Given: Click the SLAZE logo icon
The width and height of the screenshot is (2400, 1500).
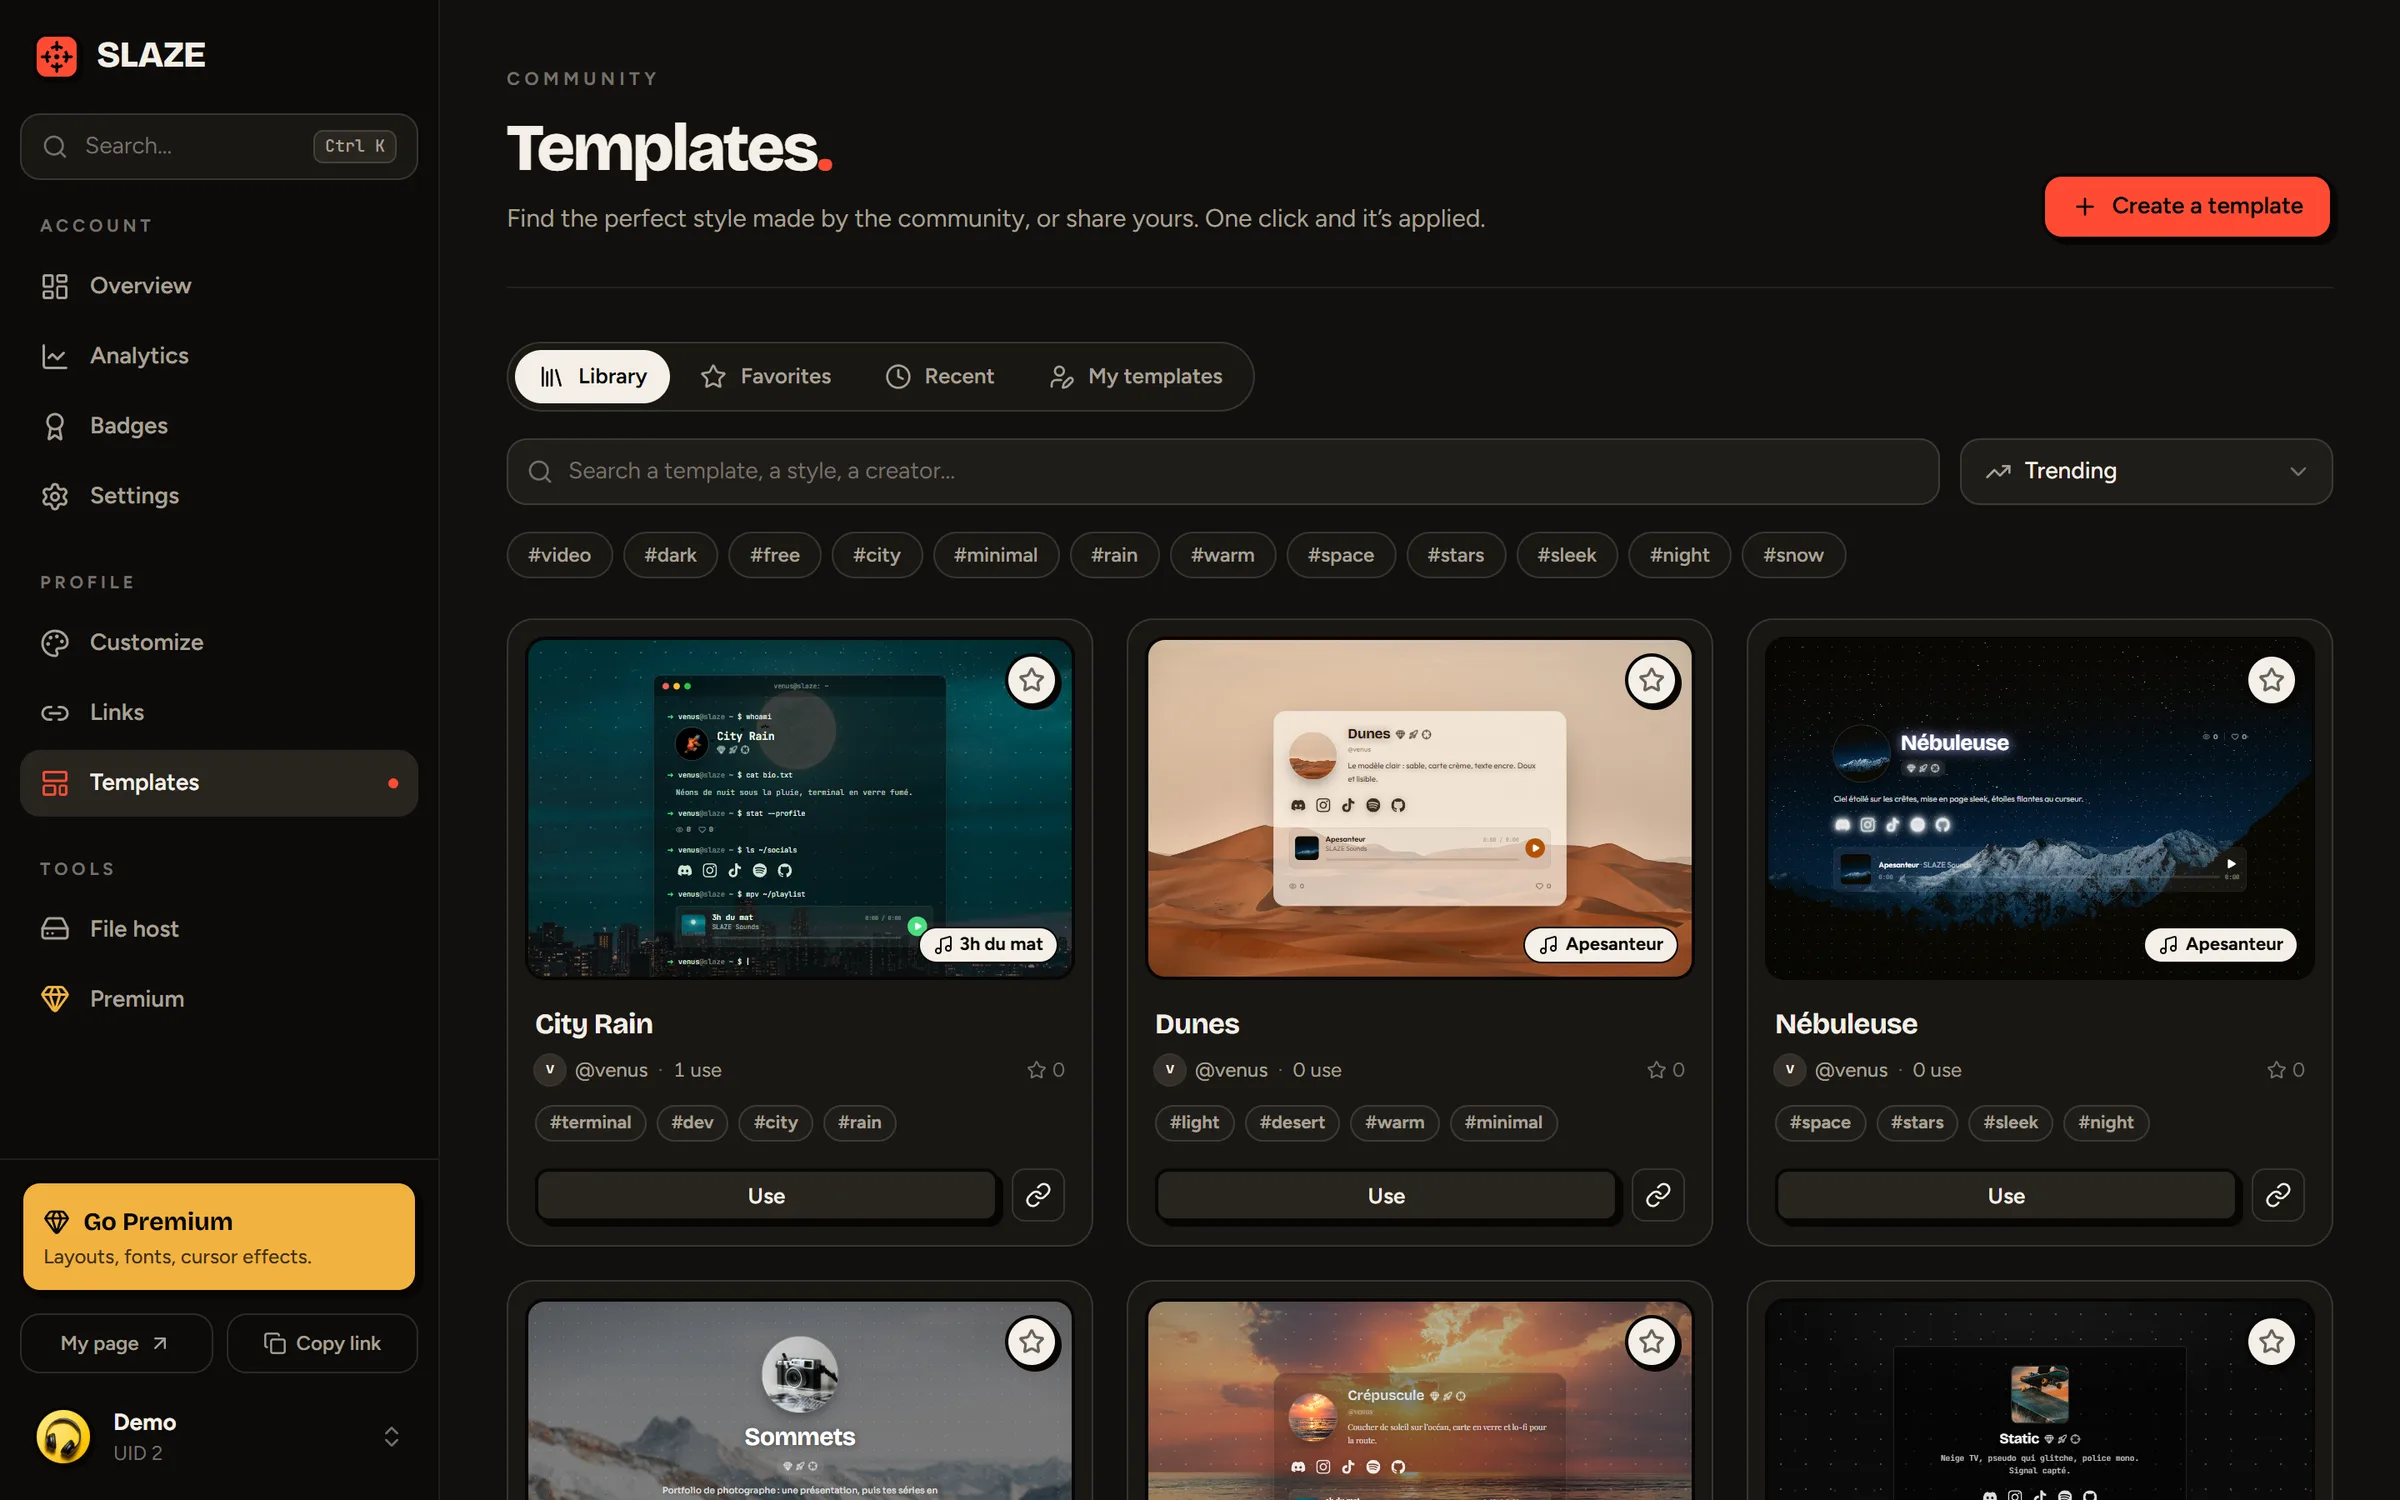Looking at the screenshot, I should pyautogui.click(x=56, y=55).
